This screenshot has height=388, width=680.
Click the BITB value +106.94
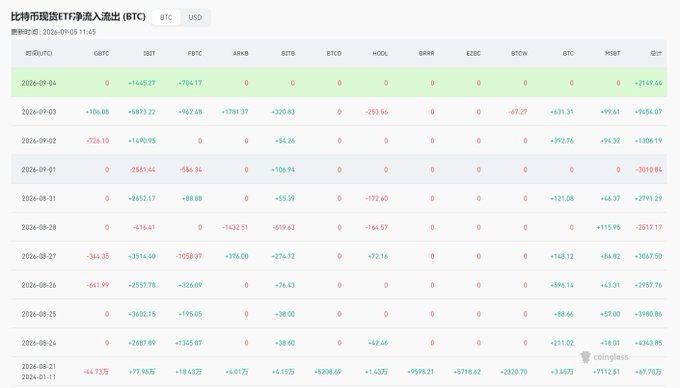pos(283,170)
